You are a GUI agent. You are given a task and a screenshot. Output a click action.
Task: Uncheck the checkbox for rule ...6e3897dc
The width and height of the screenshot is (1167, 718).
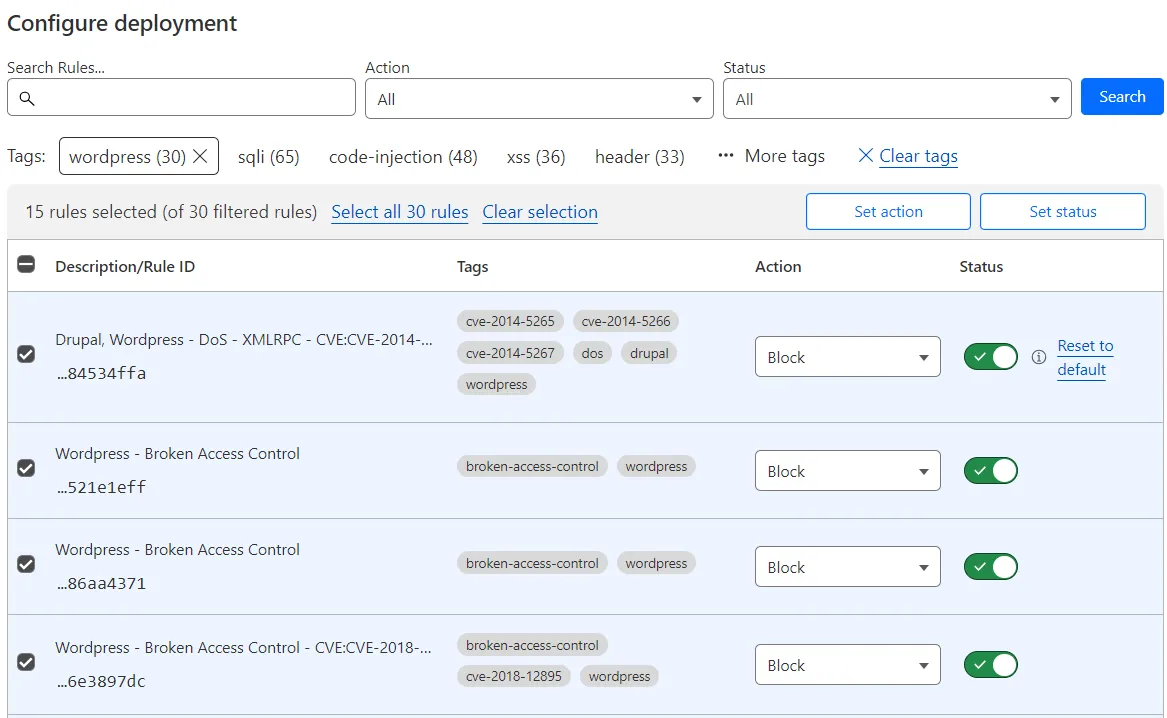click(26, 662)
